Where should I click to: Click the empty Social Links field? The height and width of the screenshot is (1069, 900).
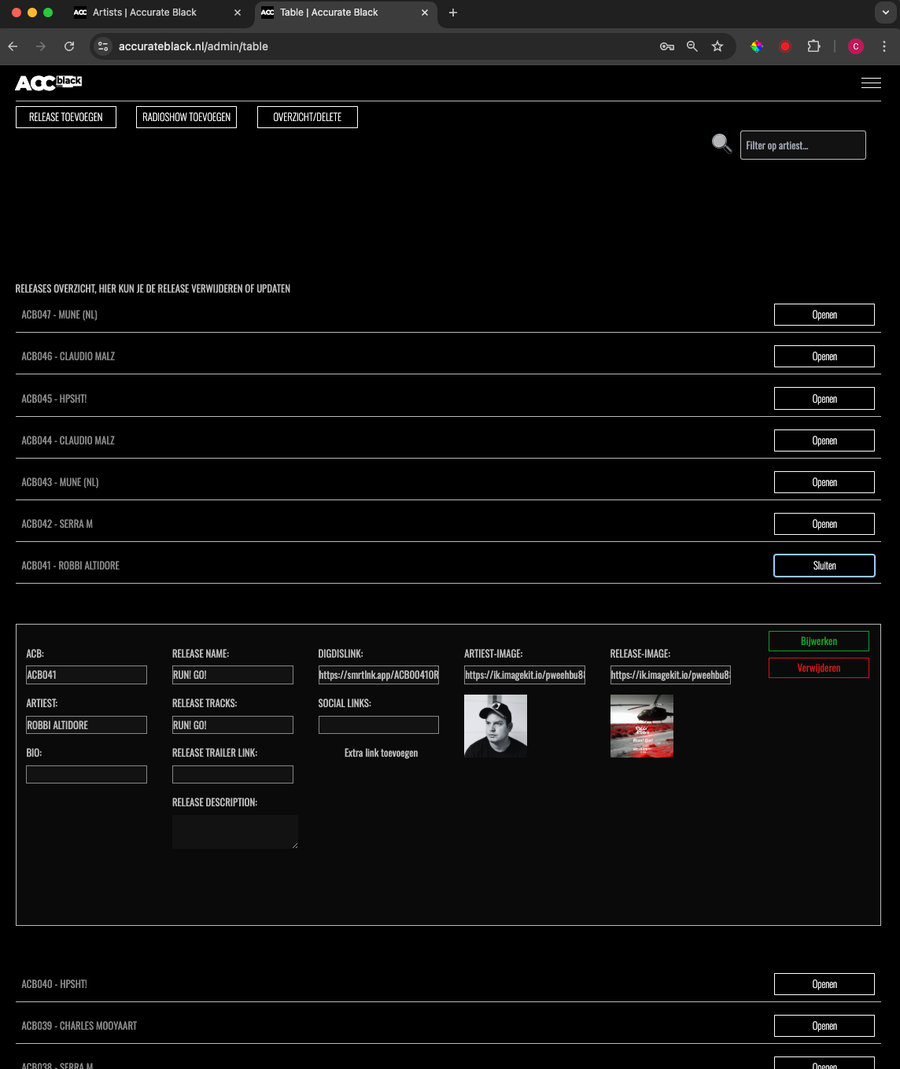pos(378,725)
